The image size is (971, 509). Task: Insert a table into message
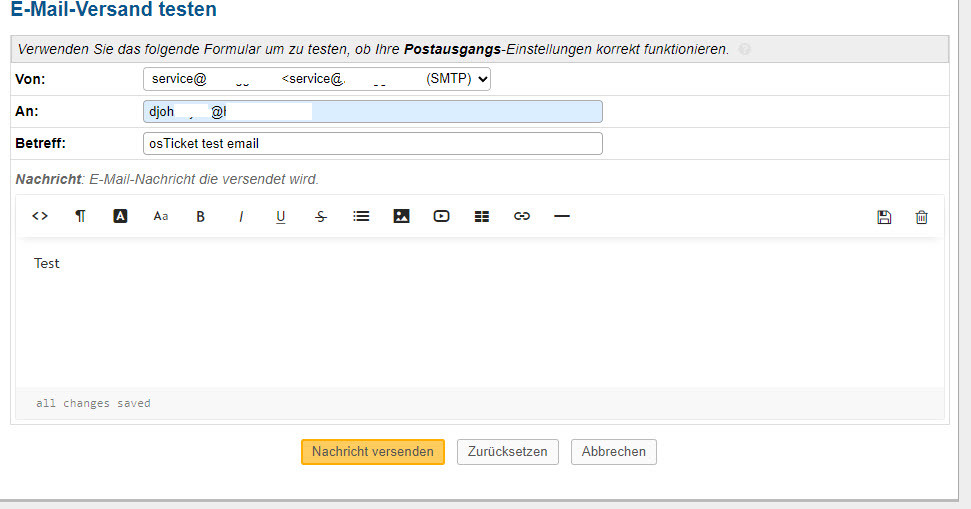coord(481,216)
